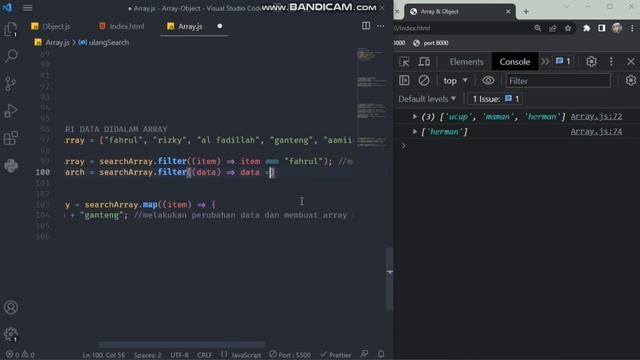
Task: Open a new Chrome tab
Action: (x=526, y=11)
